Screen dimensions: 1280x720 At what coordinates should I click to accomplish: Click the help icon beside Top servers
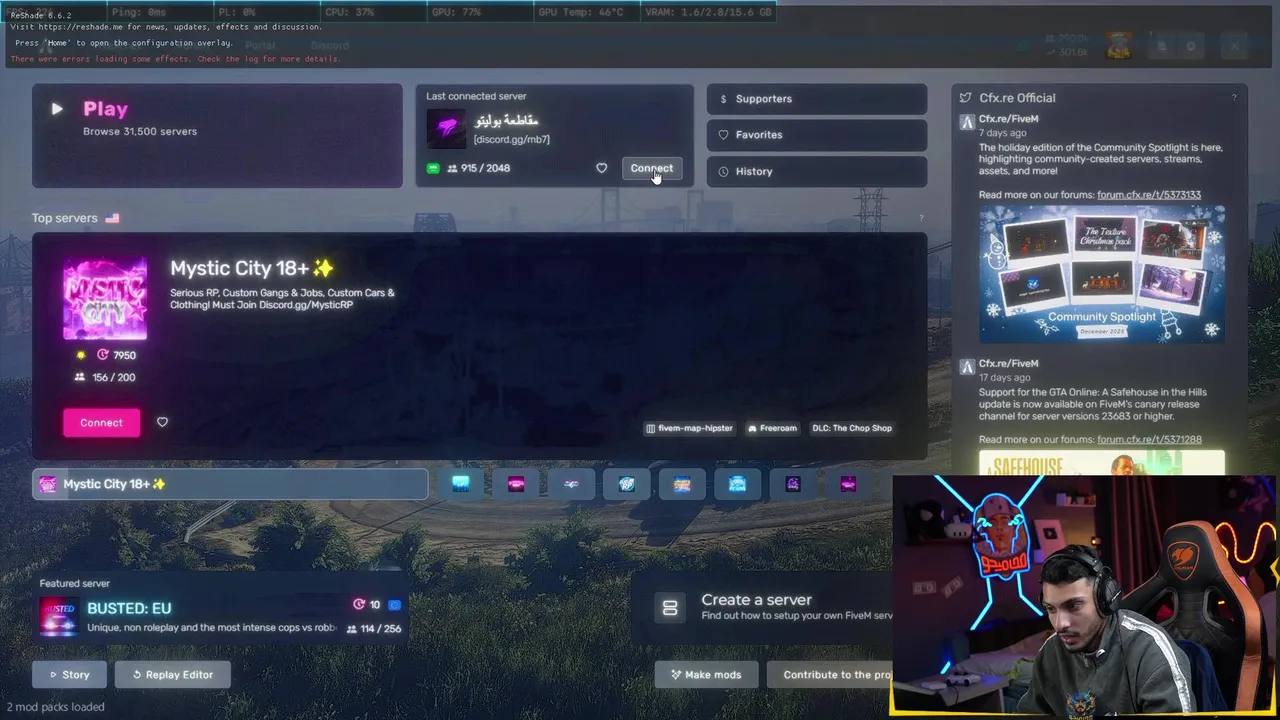tap(921, 218)
